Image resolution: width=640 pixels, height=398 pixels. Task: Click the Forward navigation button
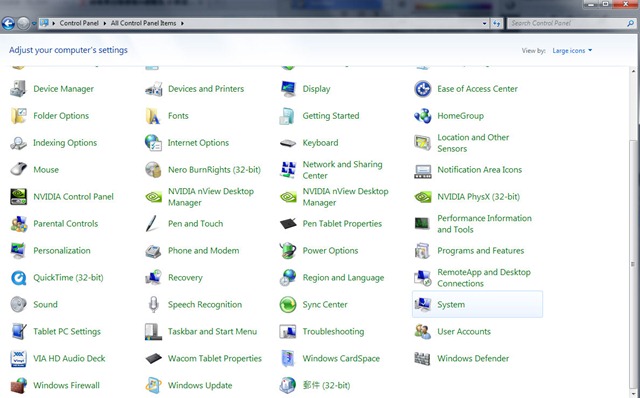click(23, 23)
